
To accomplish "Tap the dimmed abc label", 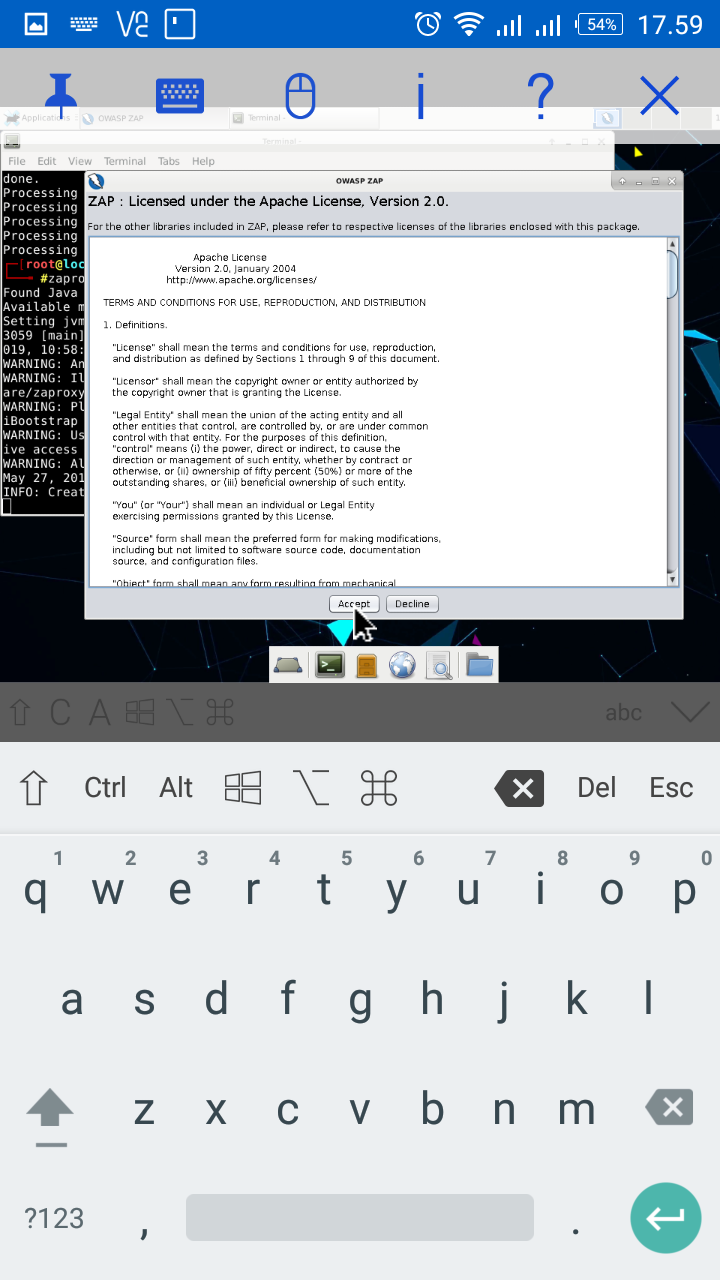I will [x=624, y=713].
